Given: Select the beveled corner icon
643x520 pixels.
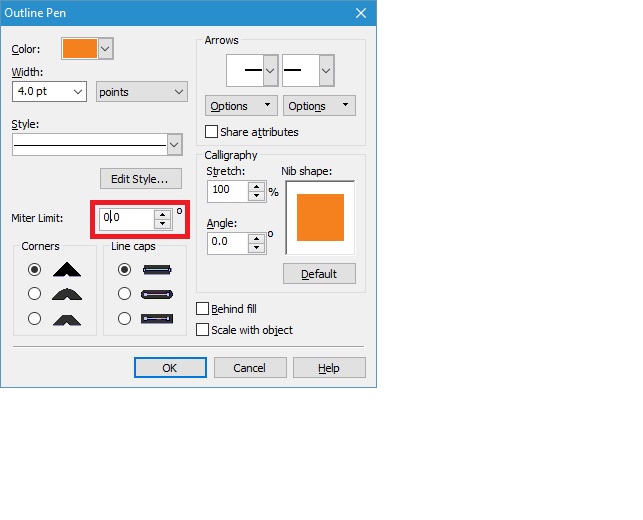Looking at the screenshot, I should (67, 319).
